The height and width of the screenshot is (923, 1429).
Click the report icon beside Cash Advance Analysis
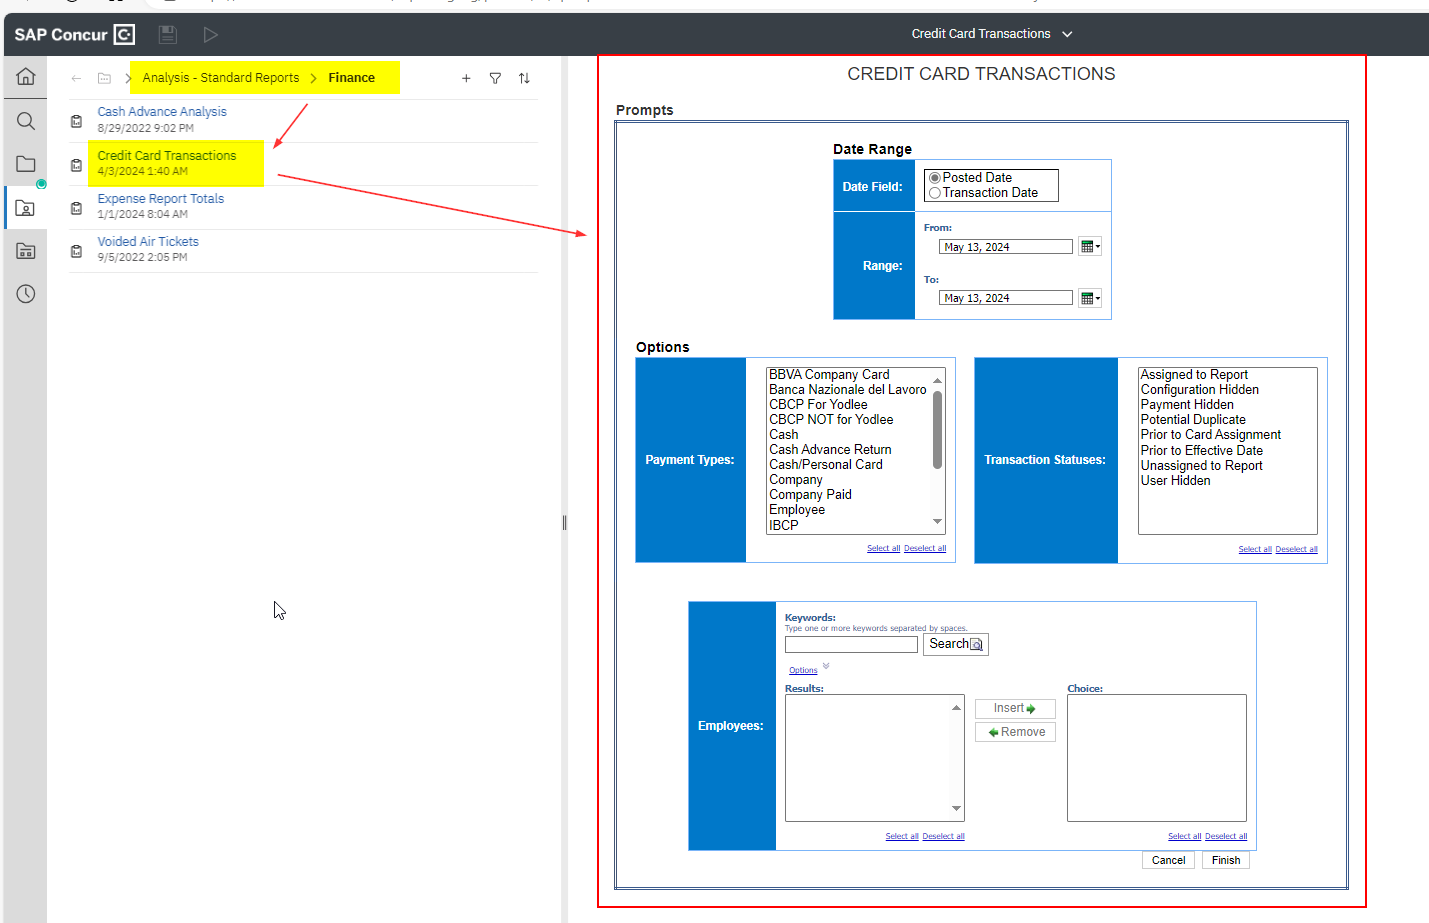click(76, 121)
